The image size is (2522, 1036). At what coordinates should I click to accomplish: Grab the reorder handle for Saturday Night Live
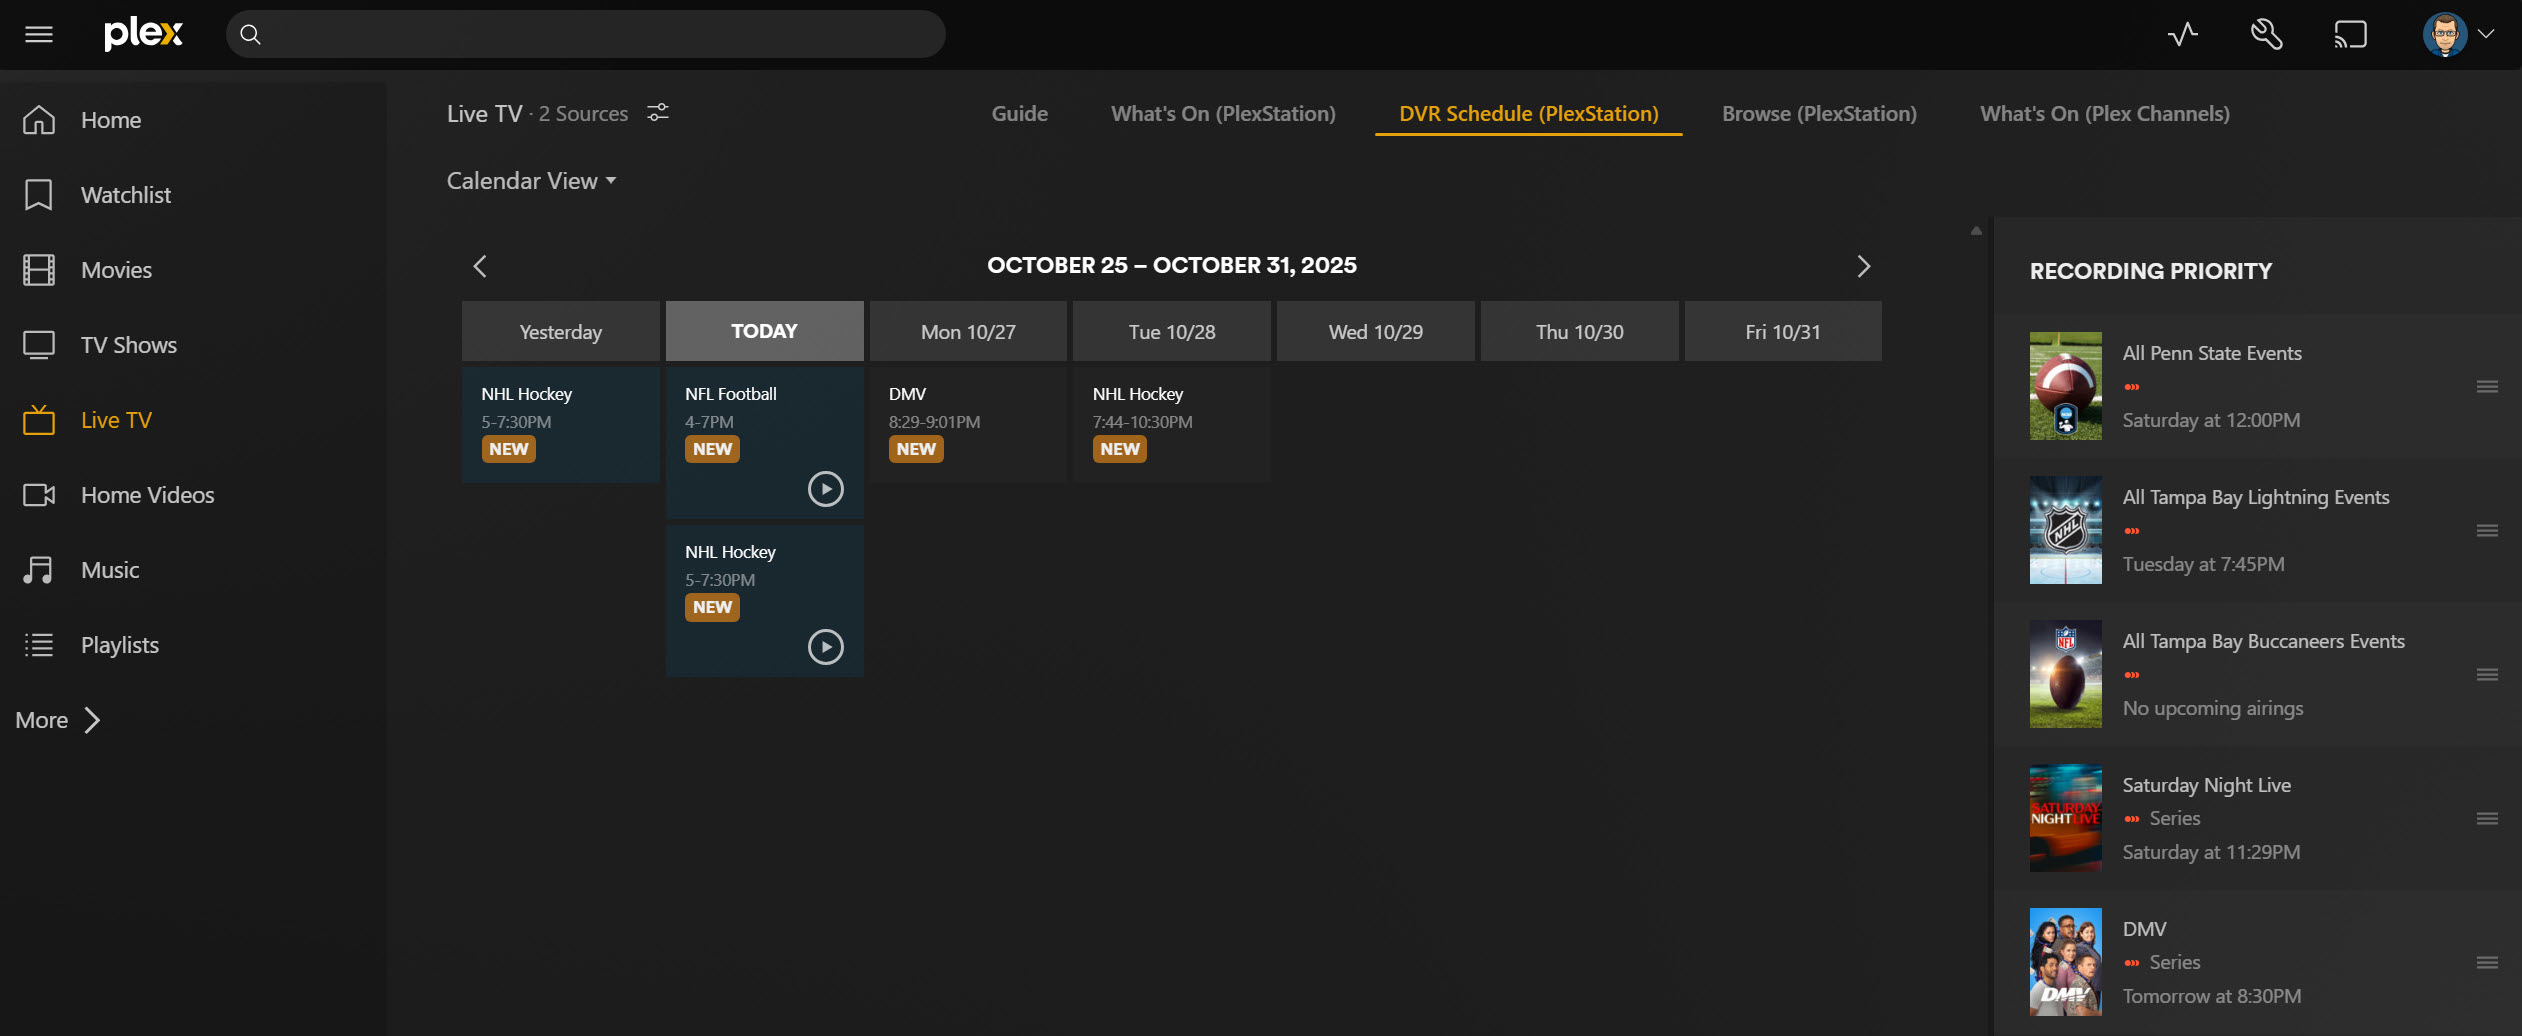coord(2487,819)
